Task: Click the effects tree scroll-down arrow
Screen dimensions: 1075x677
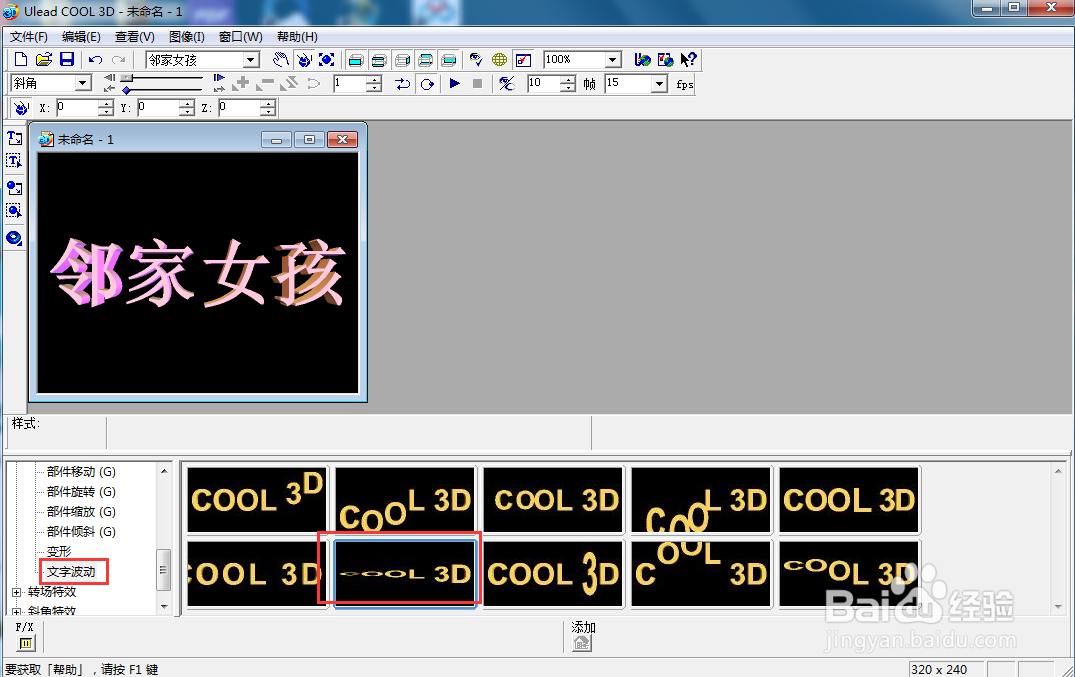Action: (164, 606)
